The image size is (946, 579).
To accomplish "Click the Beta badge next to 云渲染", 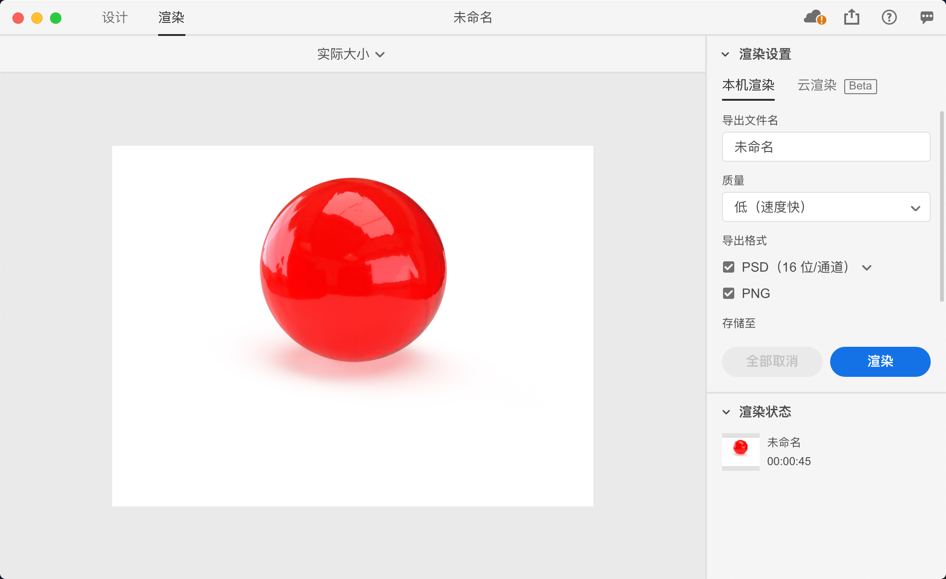I will 860,86.
